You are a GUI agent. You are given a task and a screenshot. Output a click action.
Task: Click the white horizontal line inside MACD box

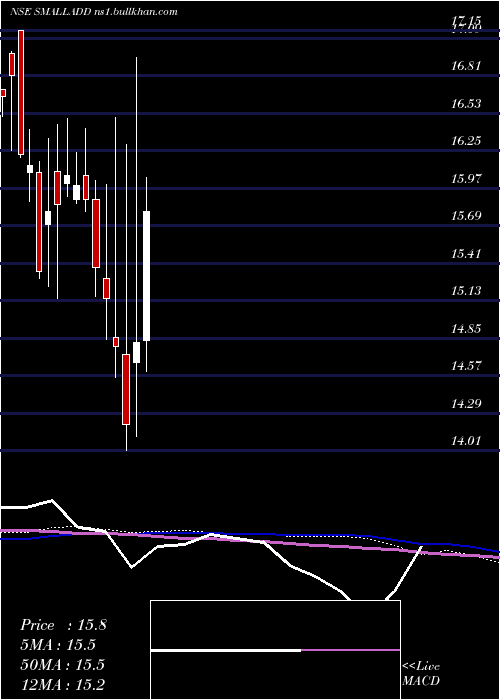tap(226, 650)
